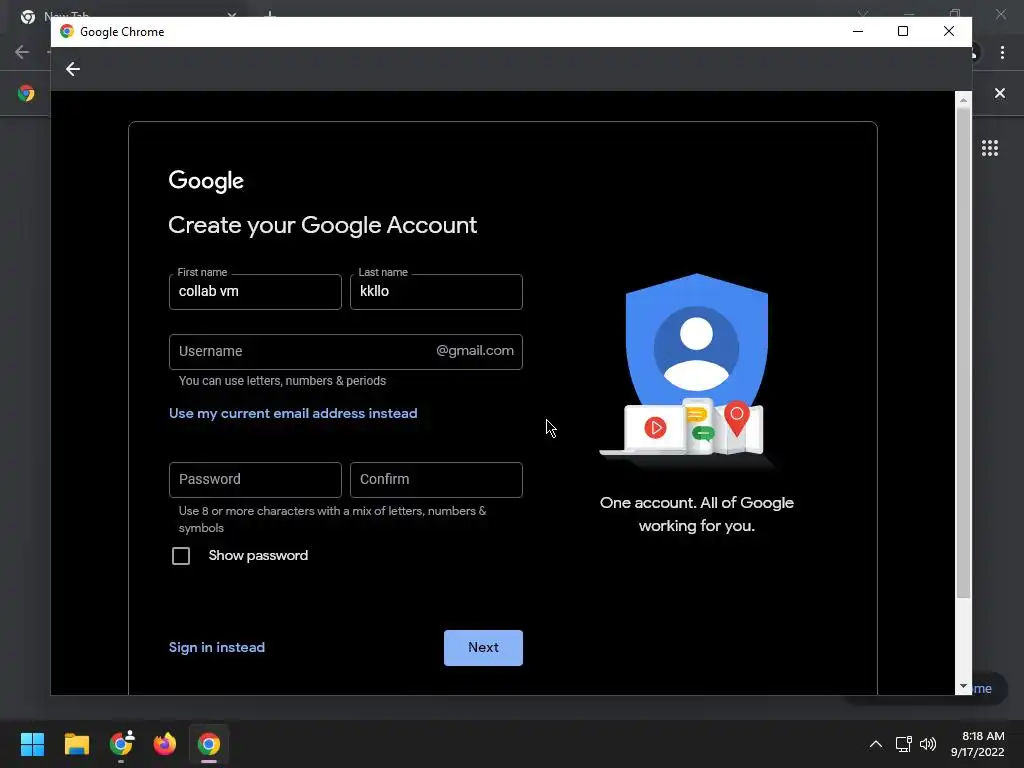Close the Google Chrome sign-up window

[x=949, y=31]
